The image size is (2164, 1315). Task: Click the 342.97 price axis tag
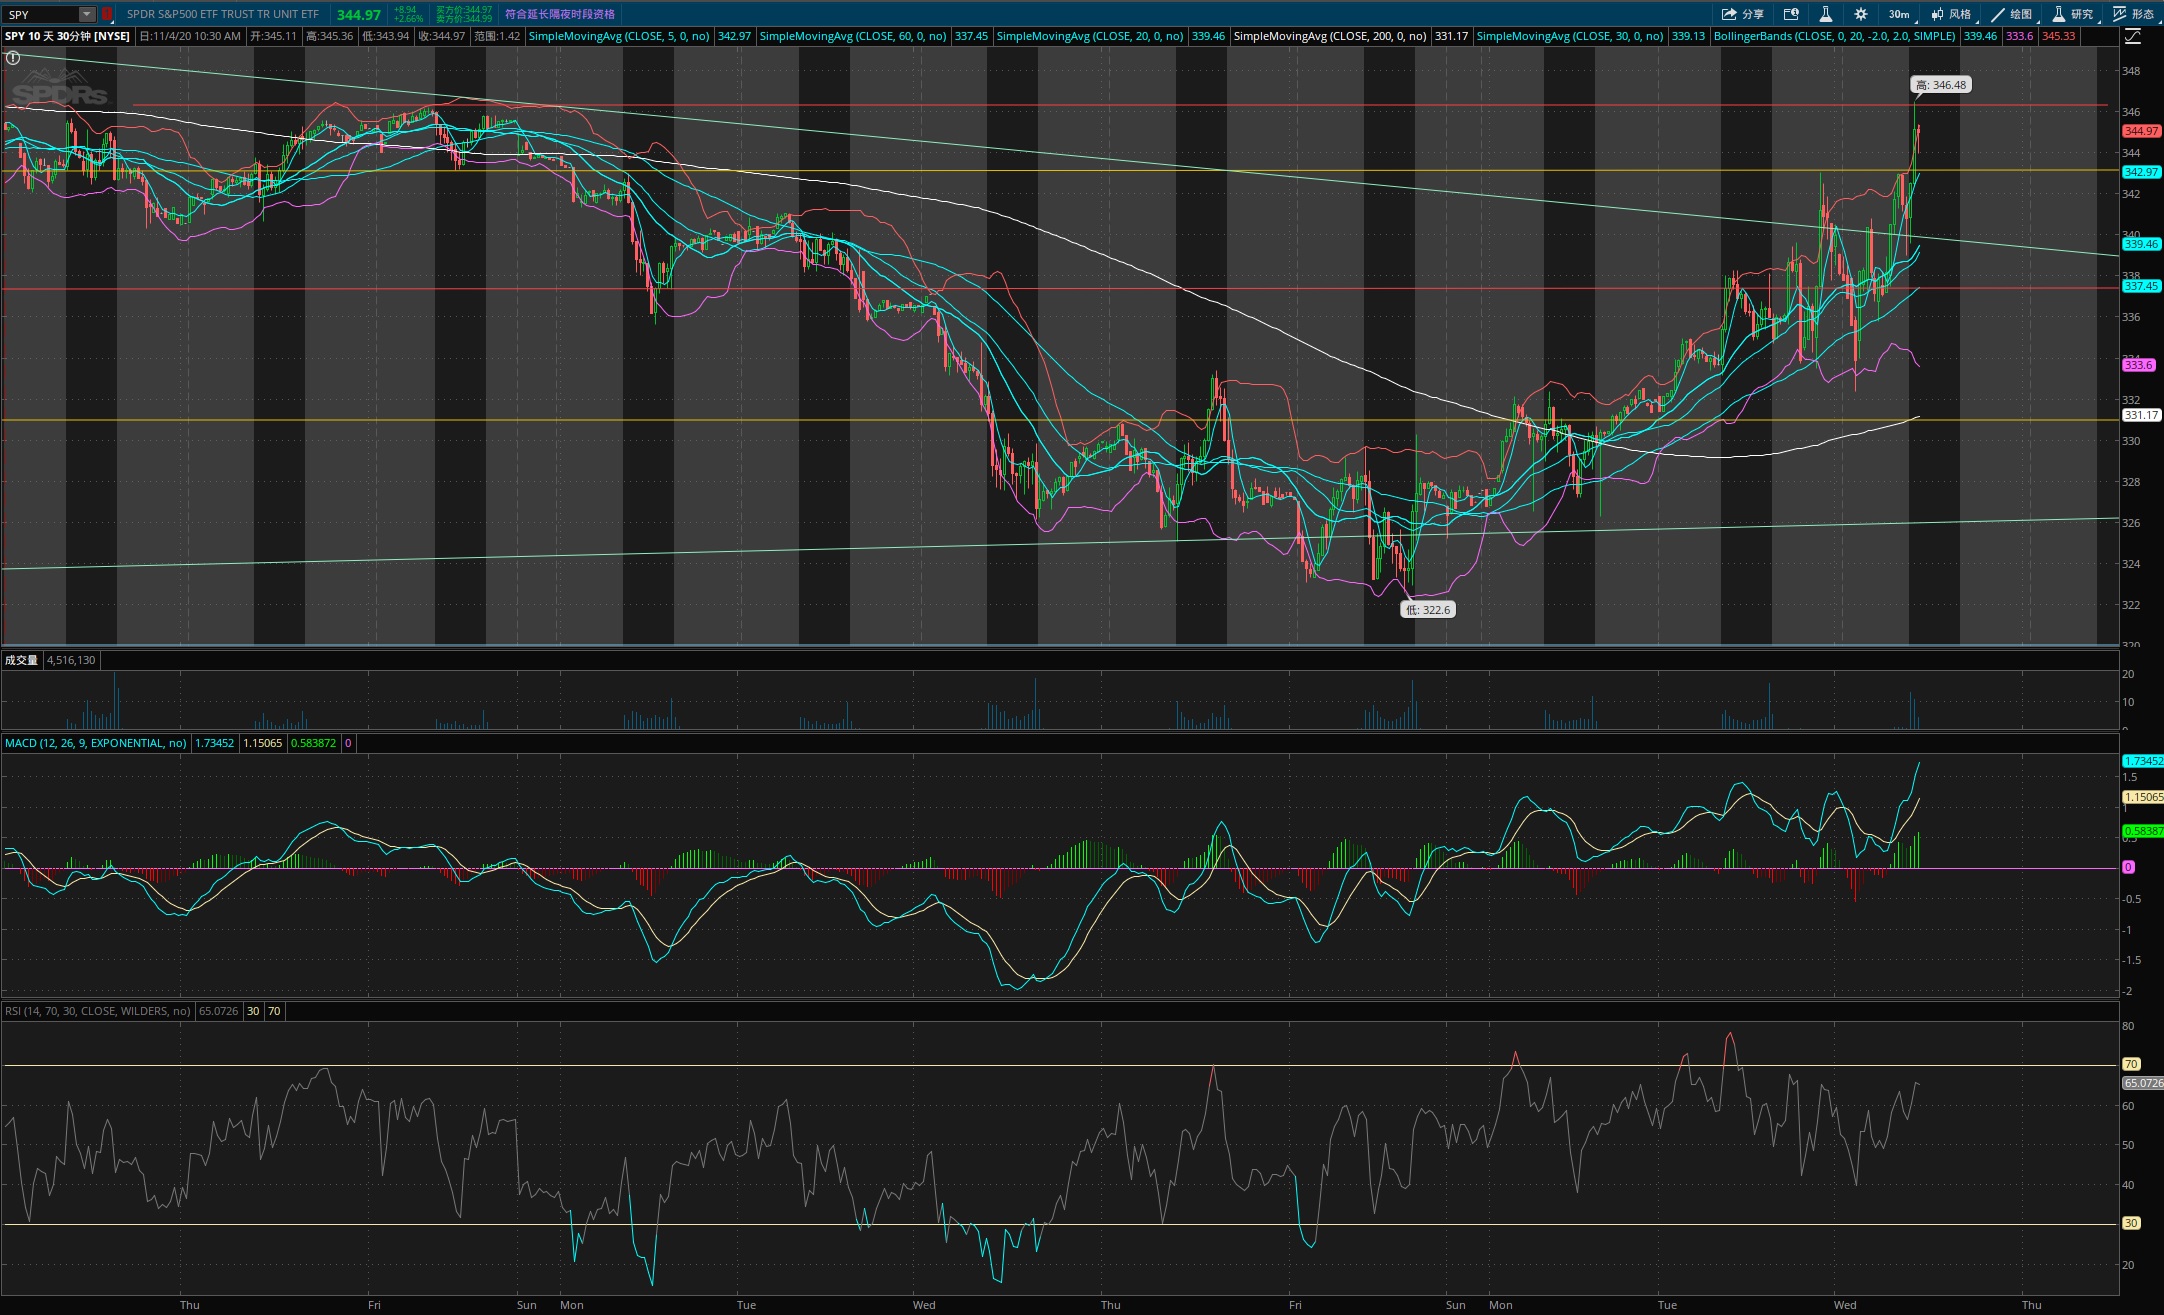tap(2141, 172)
